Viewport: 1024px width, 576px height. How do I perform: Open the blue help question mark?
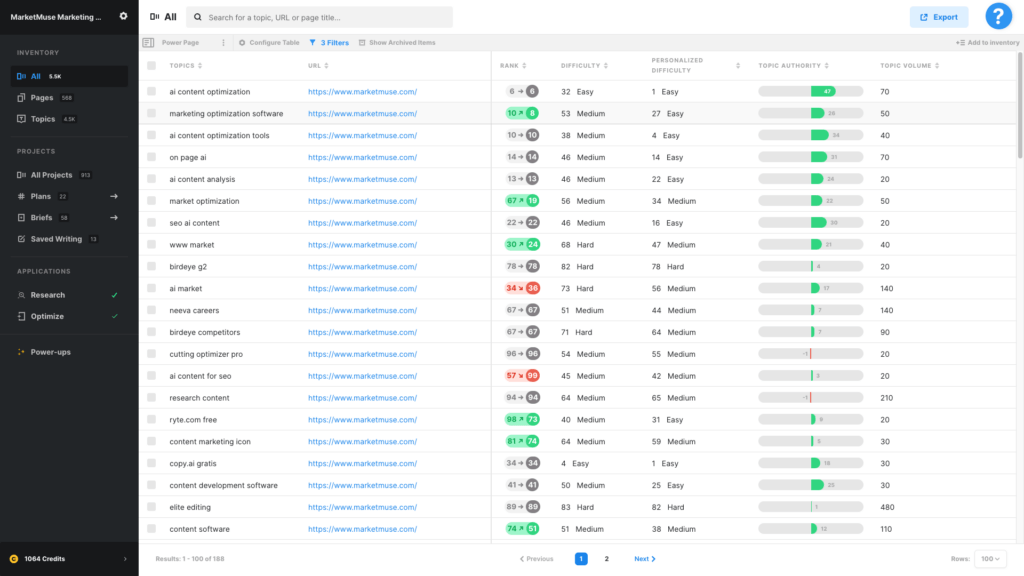(998, 16)
